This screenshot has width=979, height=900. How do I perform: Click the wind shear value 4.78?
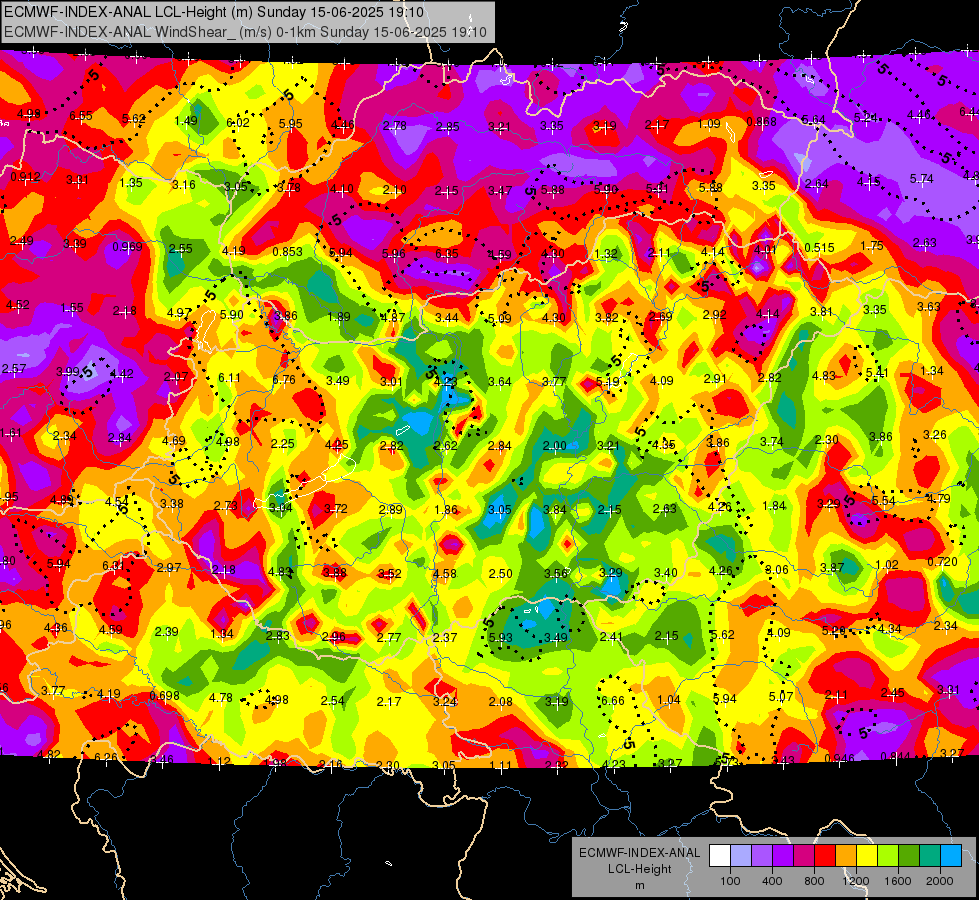[221, 698]
